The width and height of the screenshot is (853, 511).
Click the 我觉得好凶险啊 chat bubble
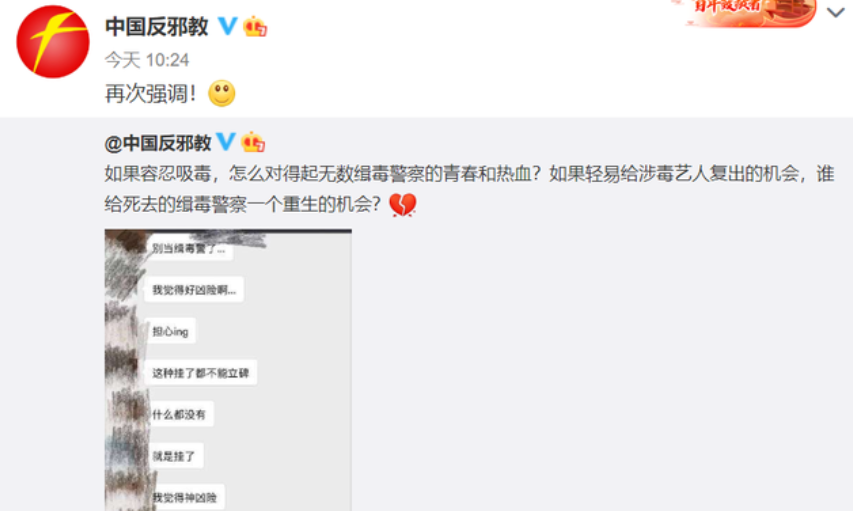click(x=194, y=290)
